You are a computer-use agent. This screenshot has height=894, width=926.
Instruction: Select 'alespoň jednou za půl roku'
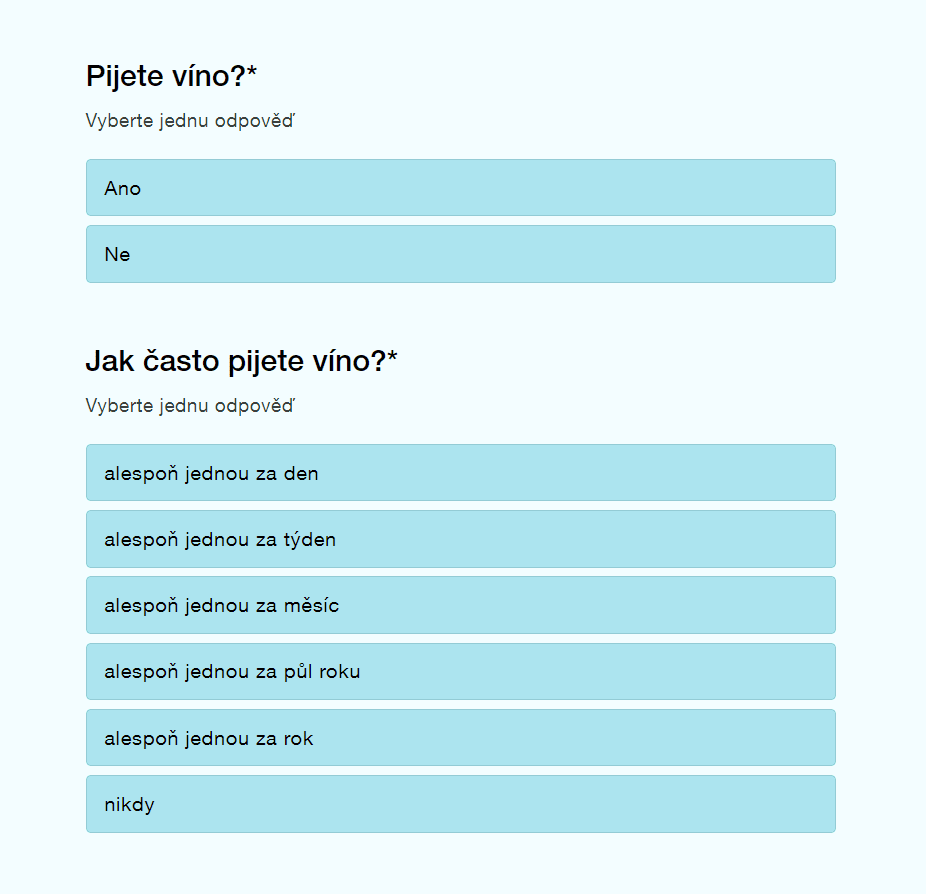point(460,671)
